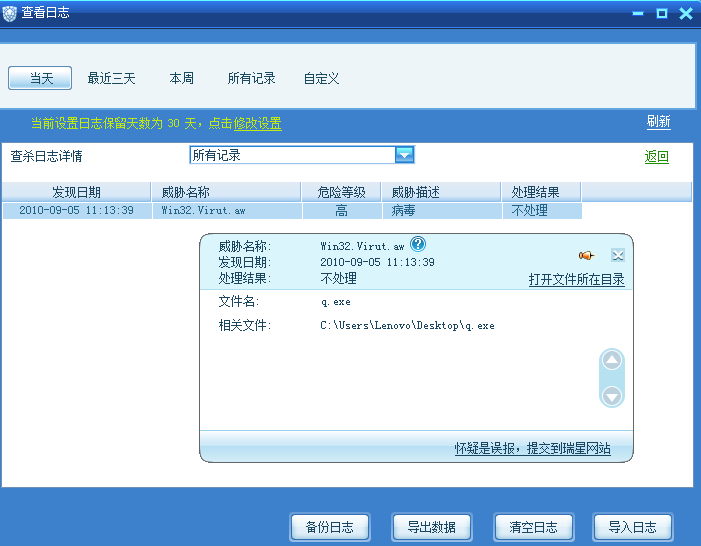This screenshot has height=546, width=701.
Task: Click the file name q.exe in popup
Action: 336,302
